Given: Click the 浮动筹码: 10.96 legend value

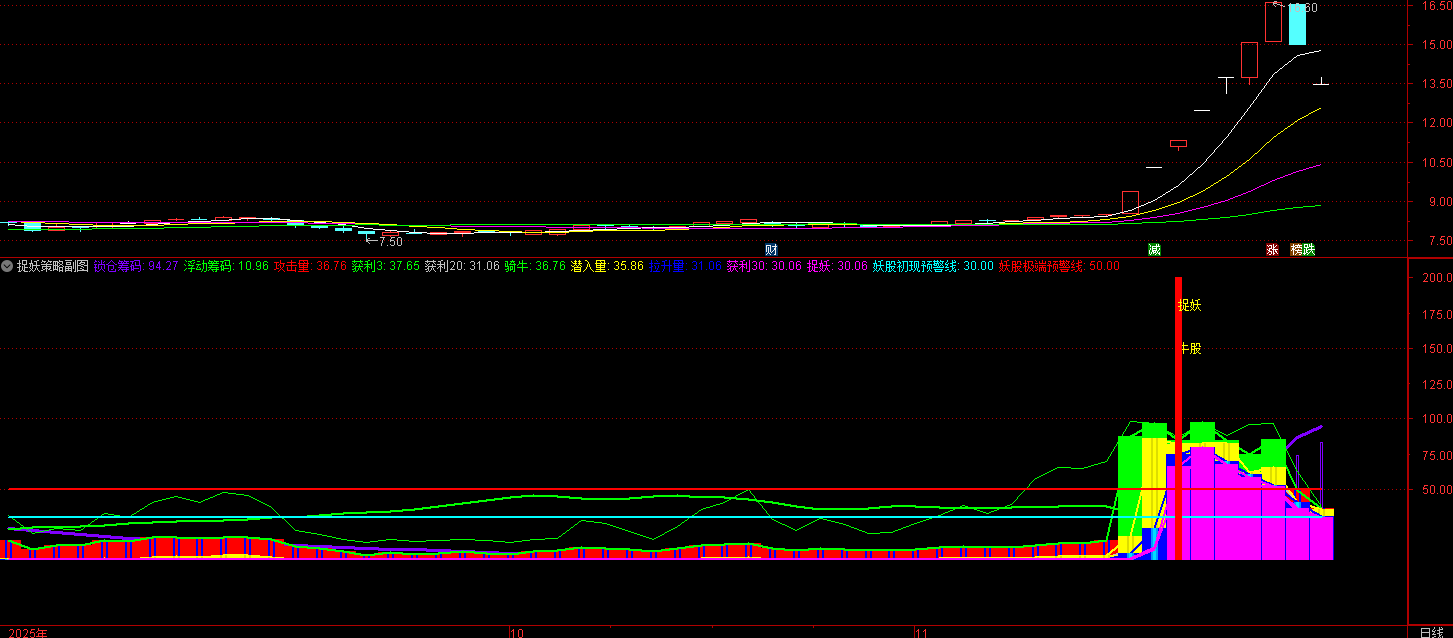Looking at the screenshot, I should click(226, 266).
